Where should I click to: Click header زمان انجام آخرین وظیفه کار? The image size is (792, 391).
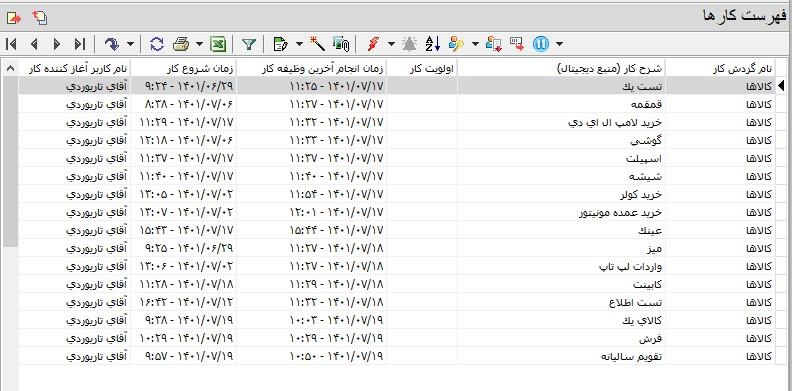click(311, 69)
